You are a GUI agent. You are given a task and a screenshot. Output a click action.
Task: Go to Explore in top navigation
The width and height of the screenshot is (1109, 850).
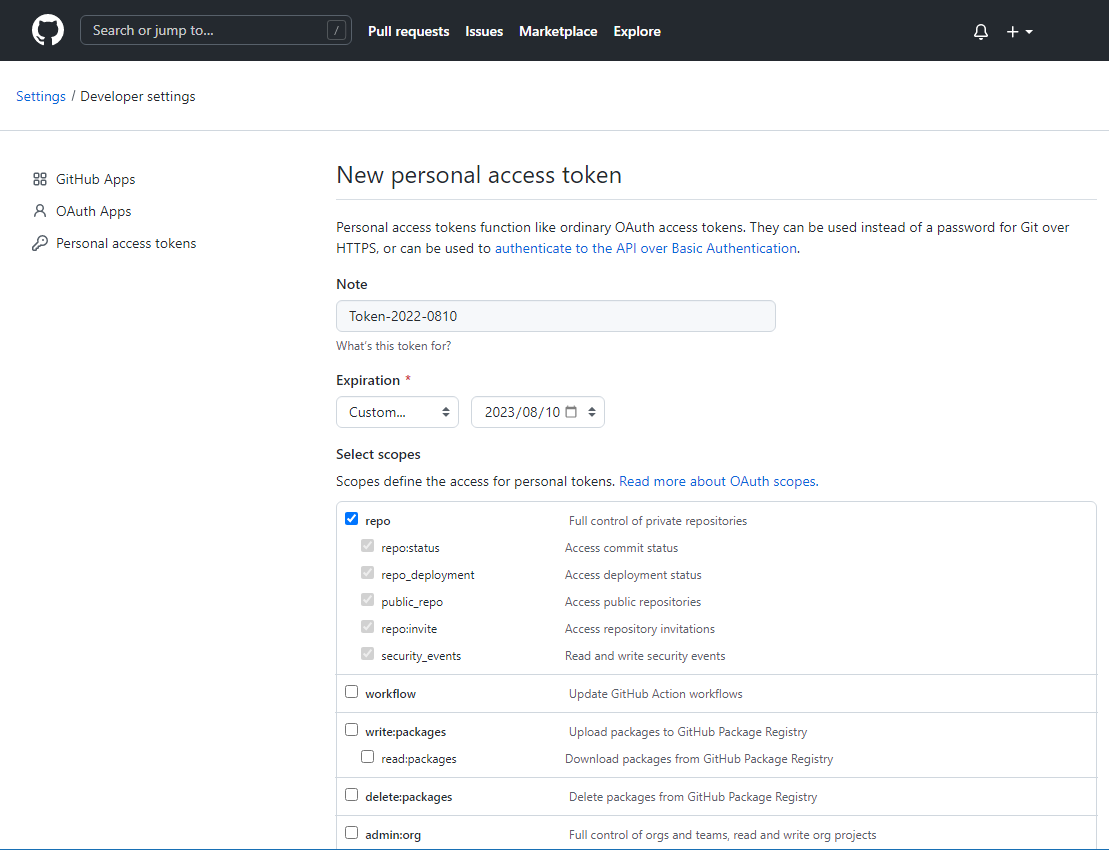point(637,31)
